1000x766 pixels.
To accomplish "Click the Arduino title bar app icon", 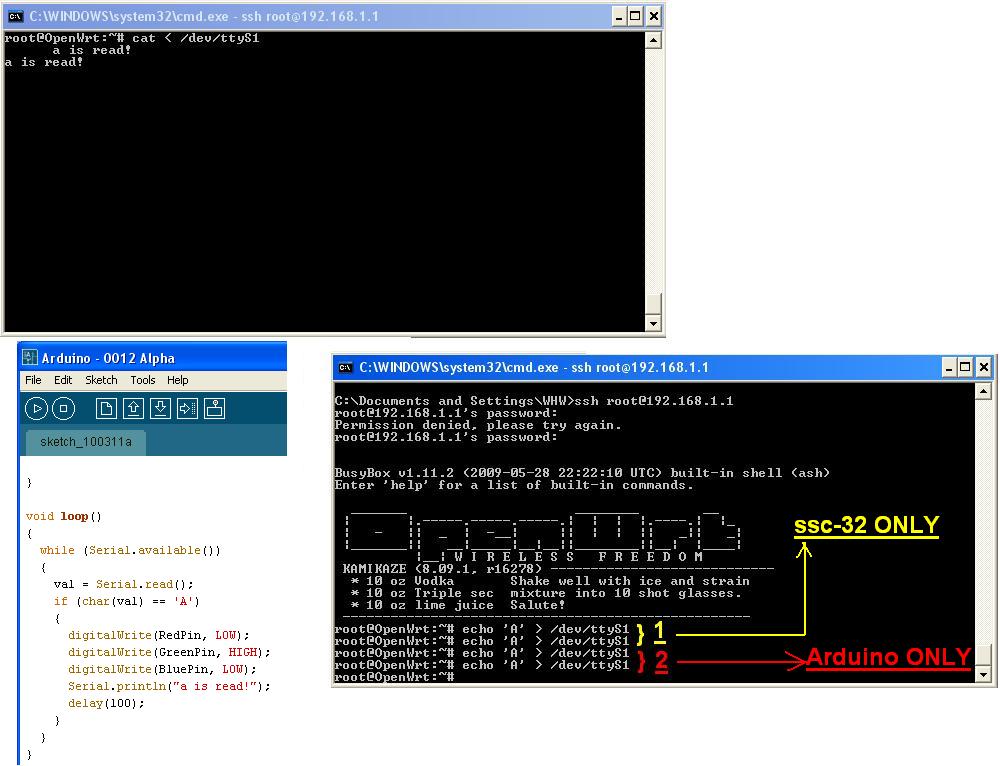I will pos(30,357).
